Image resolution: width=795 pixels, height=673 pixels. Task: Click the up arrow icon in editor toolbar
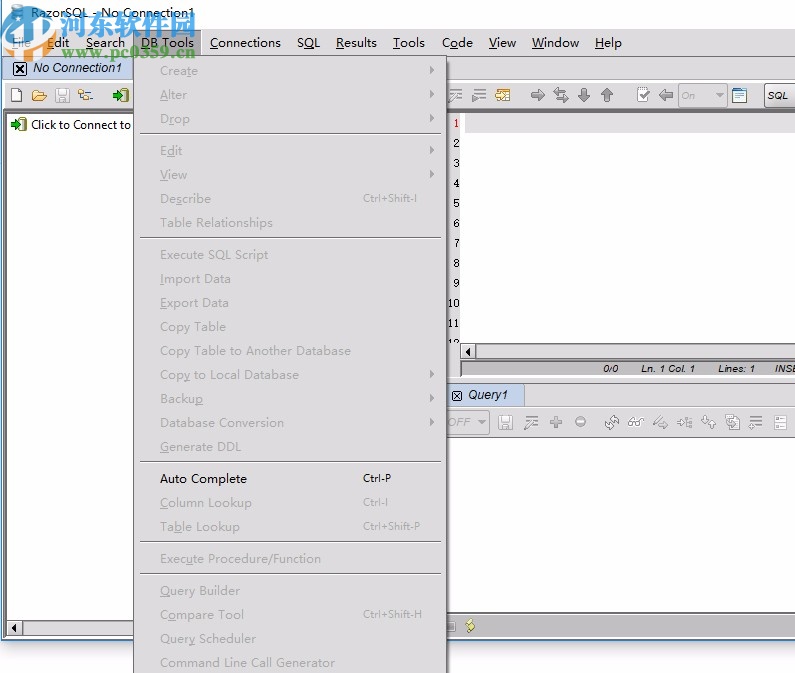click(x=607, y=95)
